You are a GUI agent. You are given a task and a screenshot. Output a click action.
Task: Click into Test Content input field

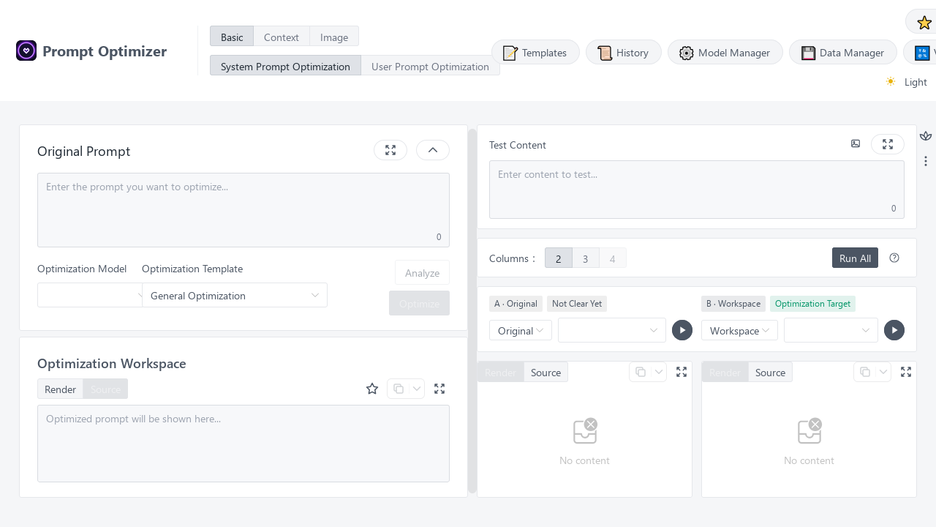(x=696, y=189)
